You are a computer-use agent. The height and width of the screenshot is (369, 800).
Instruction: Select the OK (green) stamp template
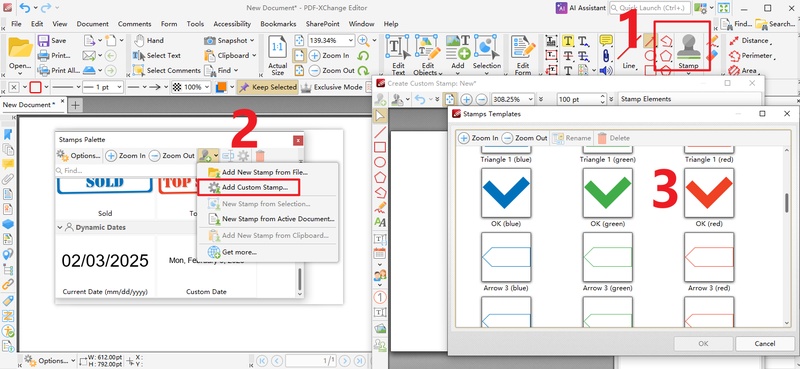(x=608, y=193)
